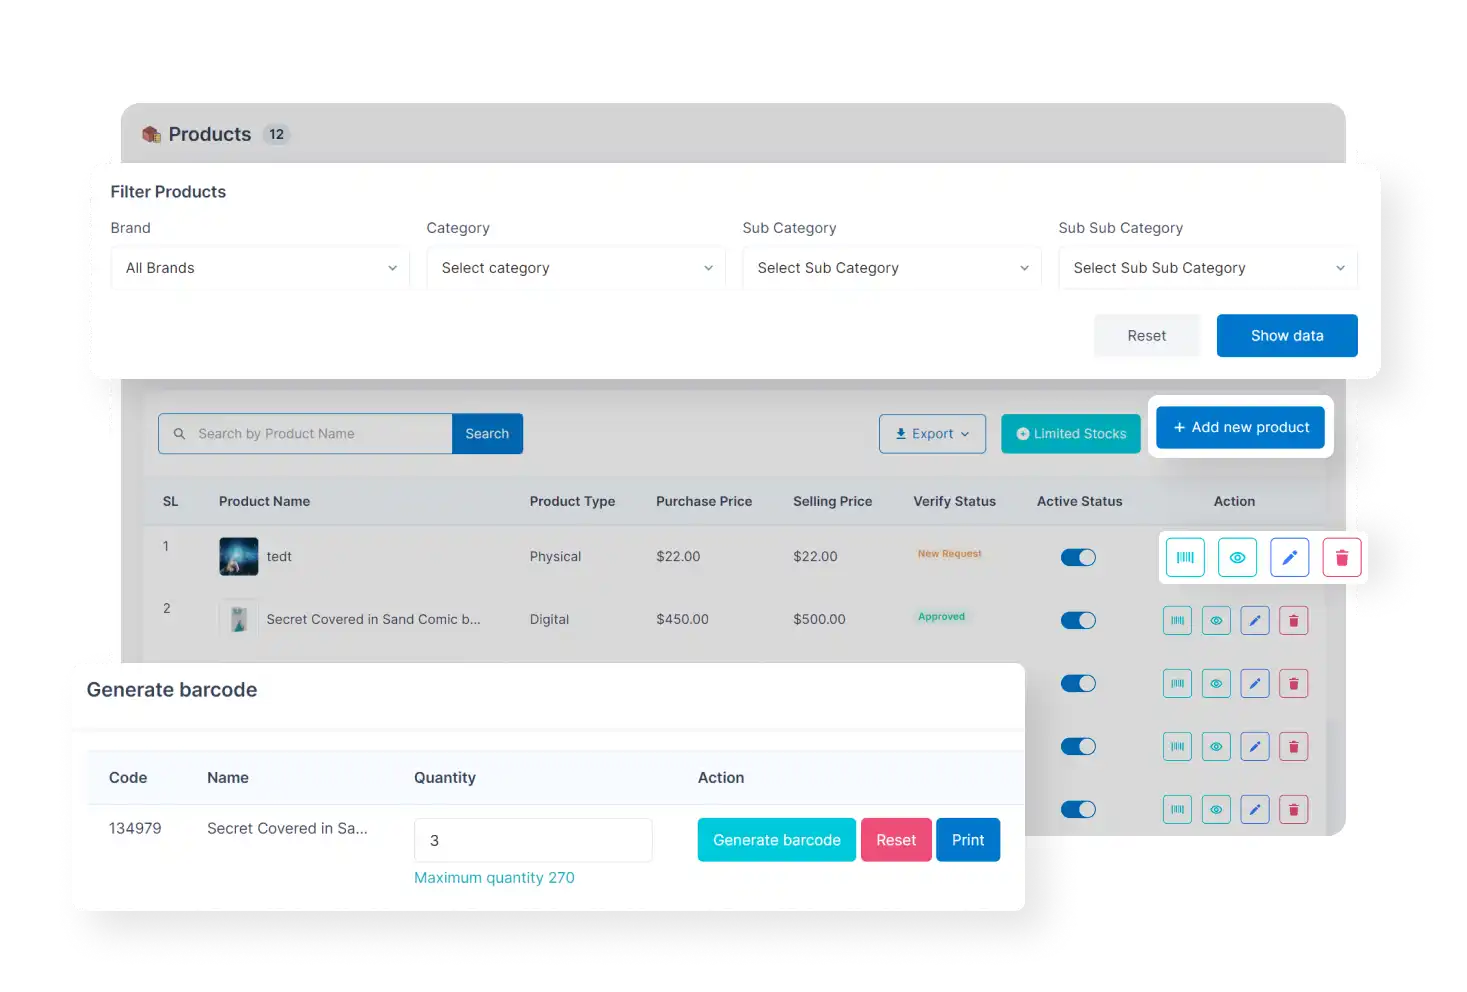Expand the Select category dropdown

coord(575,267)
